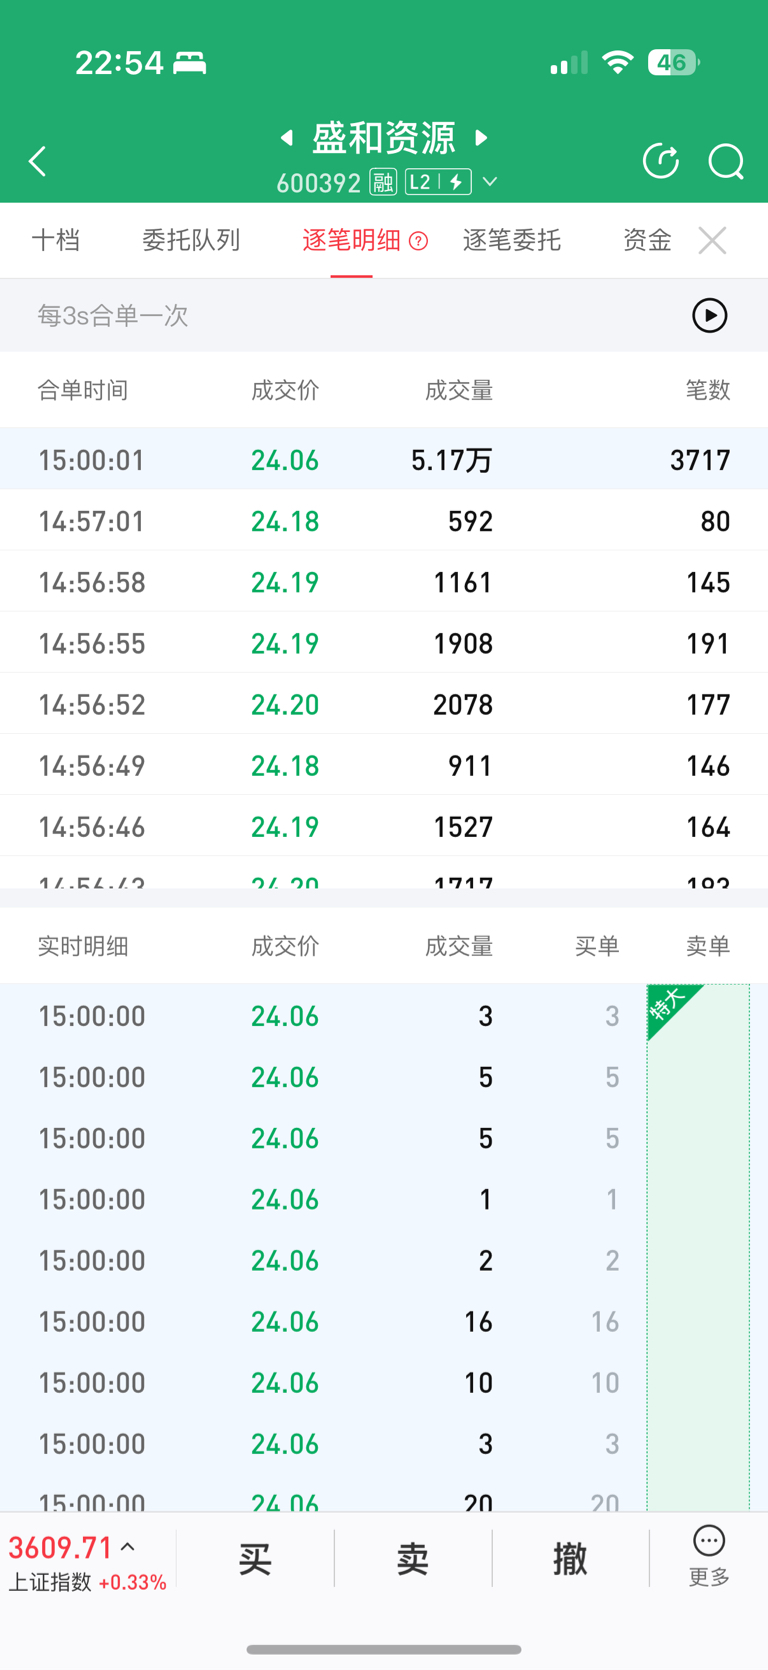
Task: Tap the 卖 sell button
Action: 413,1558
